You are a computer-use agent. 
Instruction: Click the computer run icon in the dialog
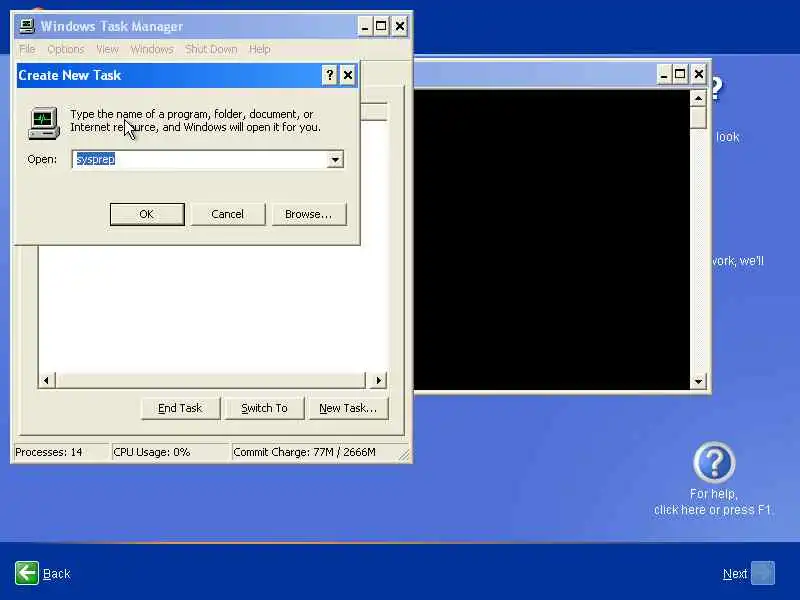click(44, 123)
